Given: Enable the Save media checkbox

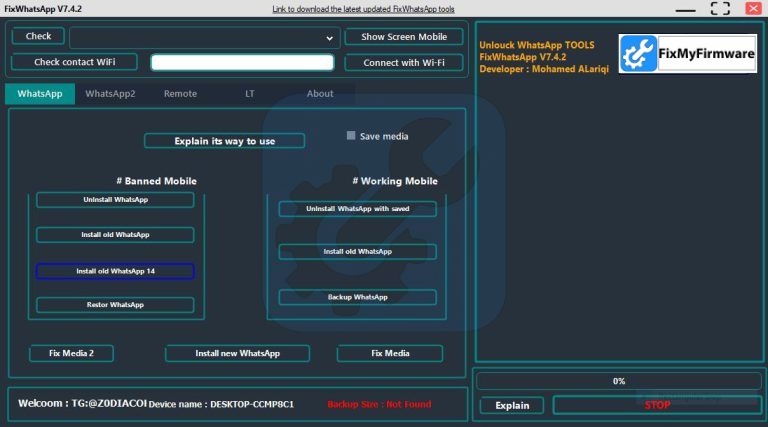Looking at the screenshot, I should pos(351,136).
